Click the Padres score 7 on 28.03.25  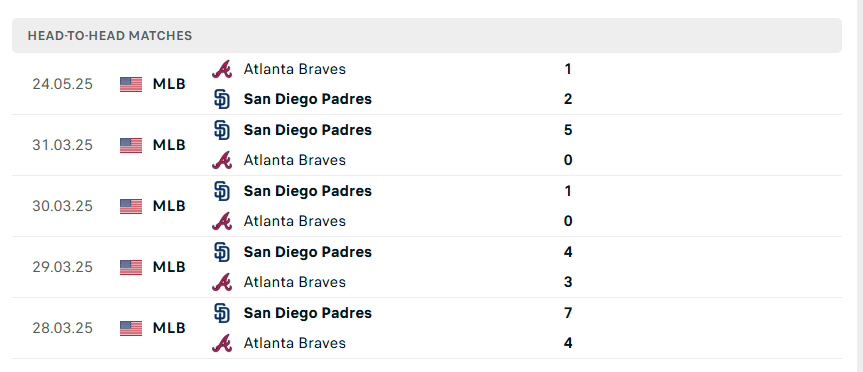coord(568,313)
